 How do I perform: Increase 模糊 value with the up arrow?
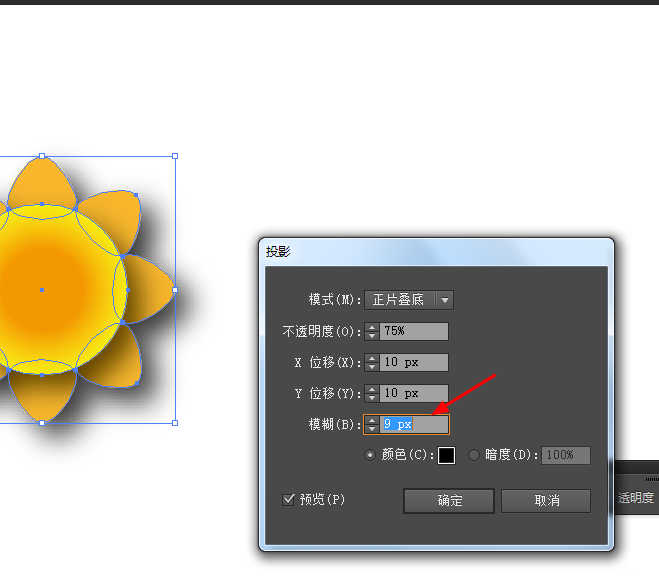click(372, 420)
